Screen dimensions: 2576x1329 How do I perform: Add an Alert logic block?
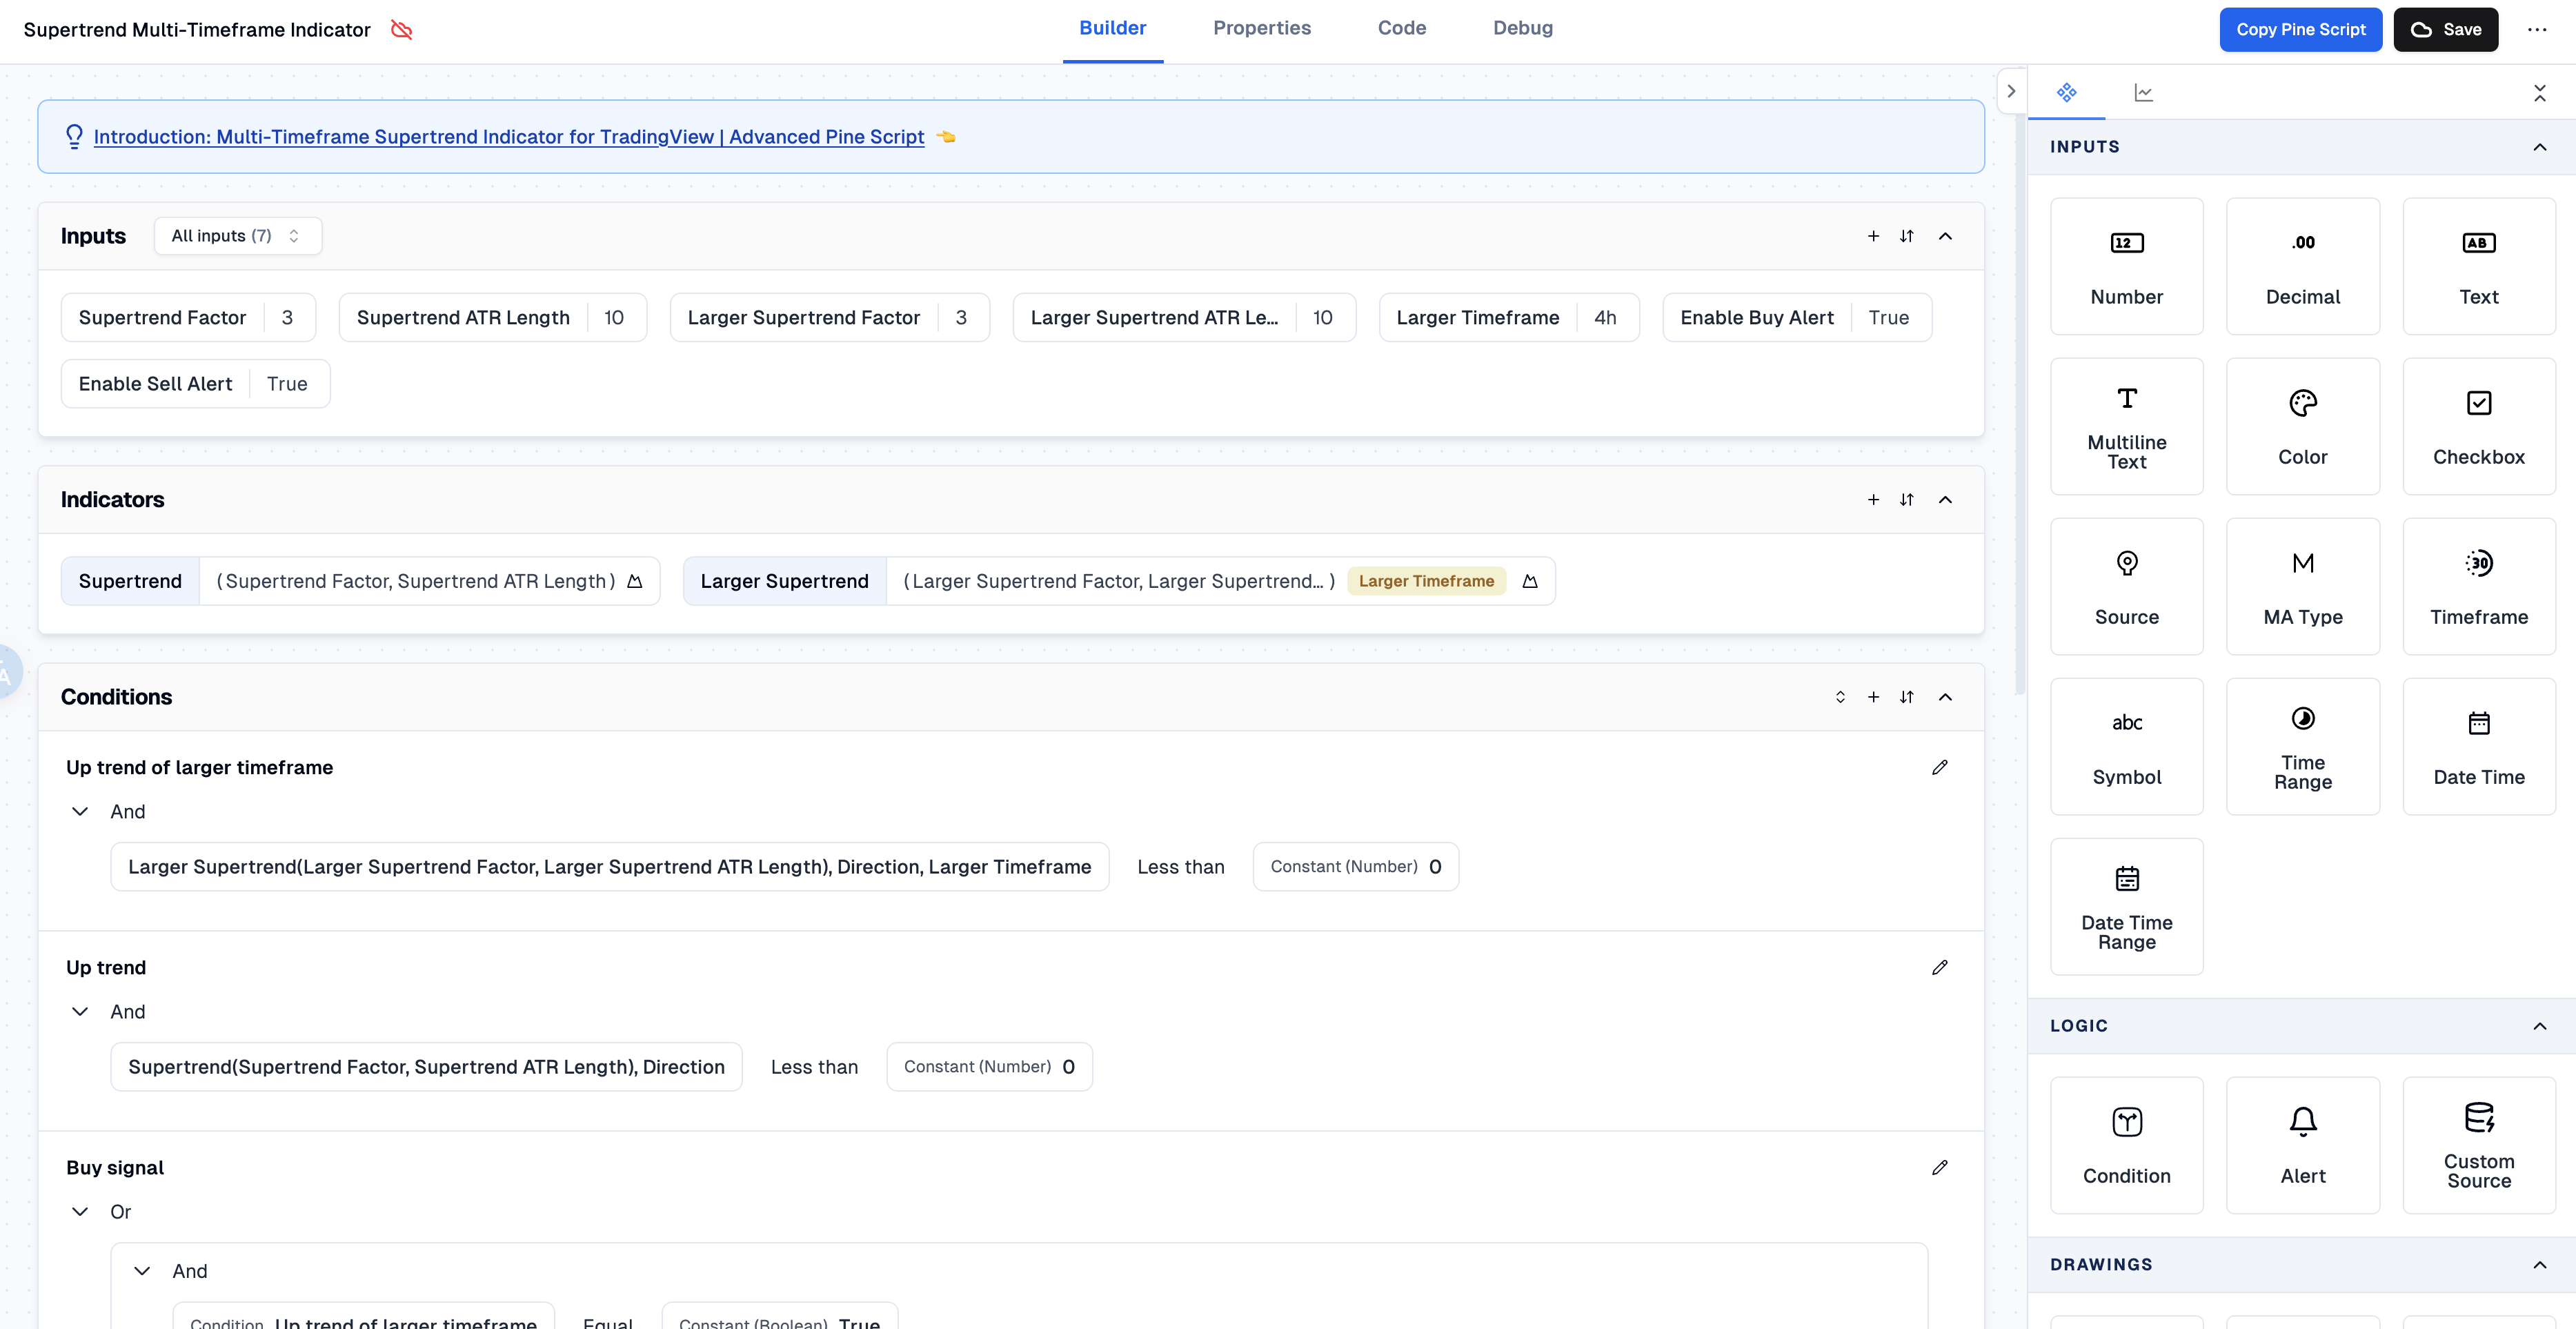2302,1145
